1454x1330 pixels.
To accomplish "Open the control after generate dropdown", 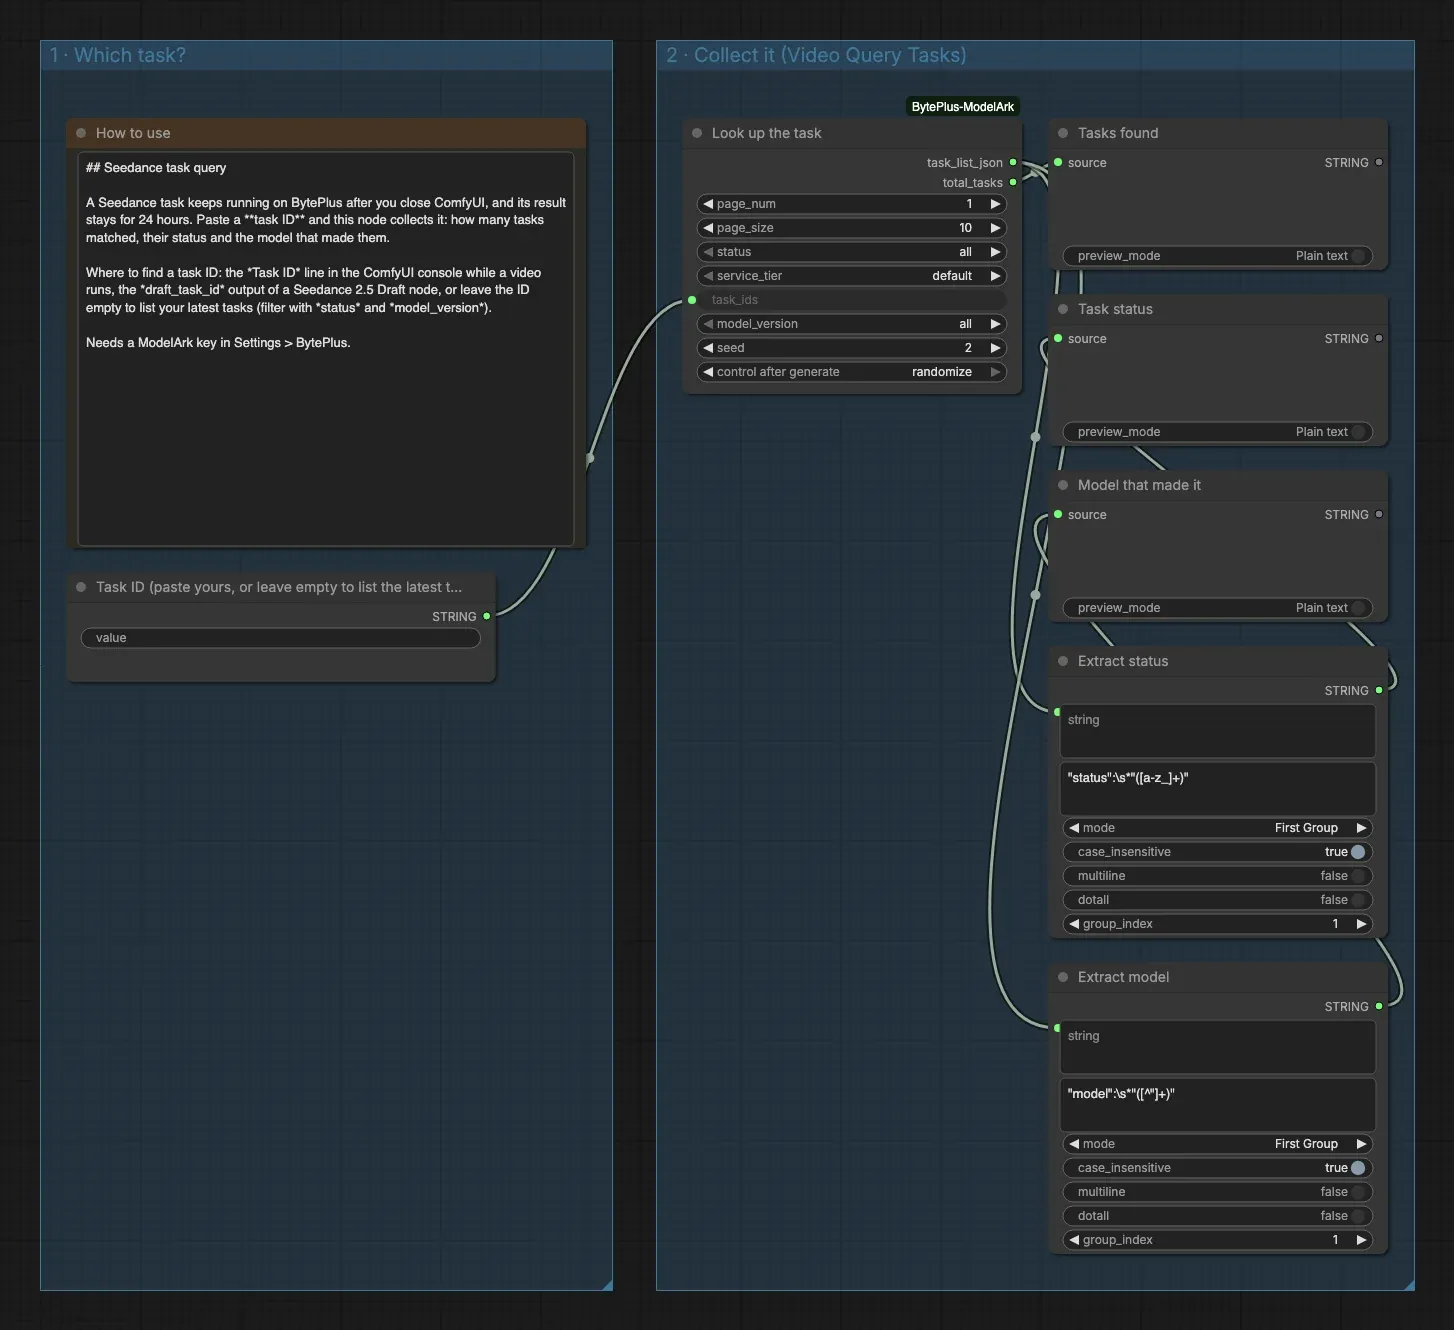I will [x=851, y=372].
